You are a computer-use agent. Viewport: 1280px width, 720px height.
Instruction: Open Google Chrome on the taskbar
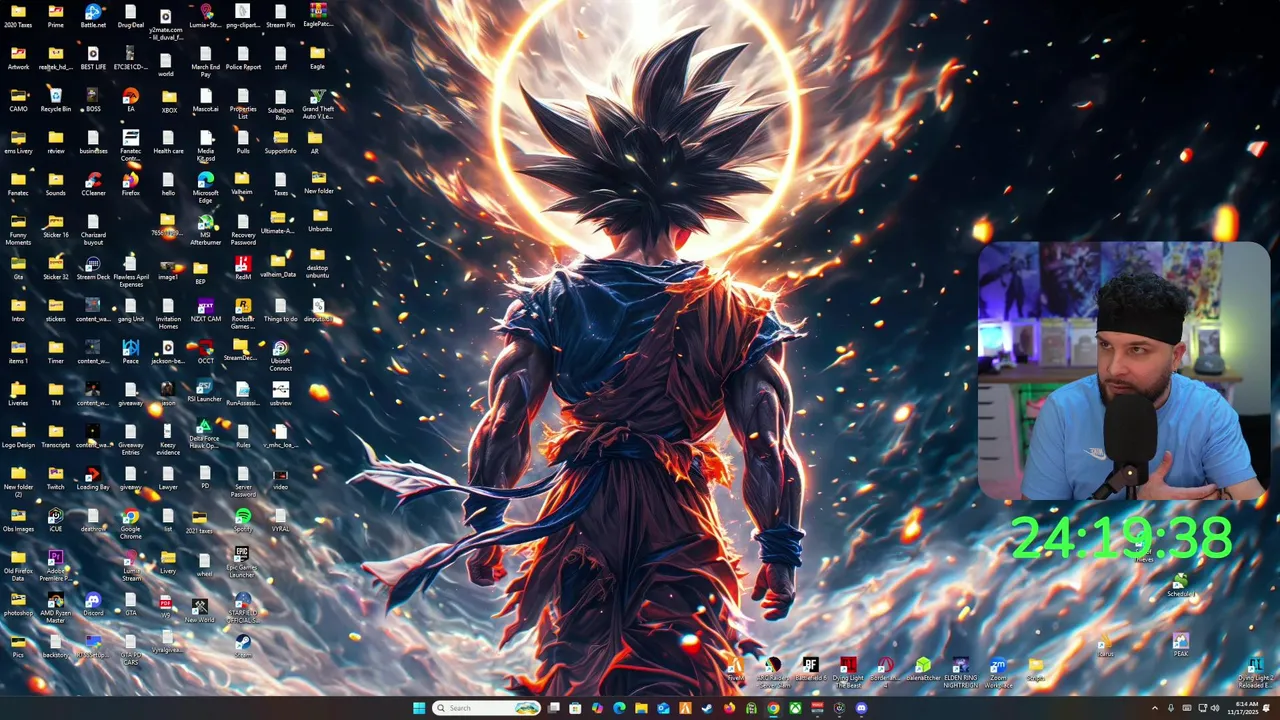click(773, 708)
